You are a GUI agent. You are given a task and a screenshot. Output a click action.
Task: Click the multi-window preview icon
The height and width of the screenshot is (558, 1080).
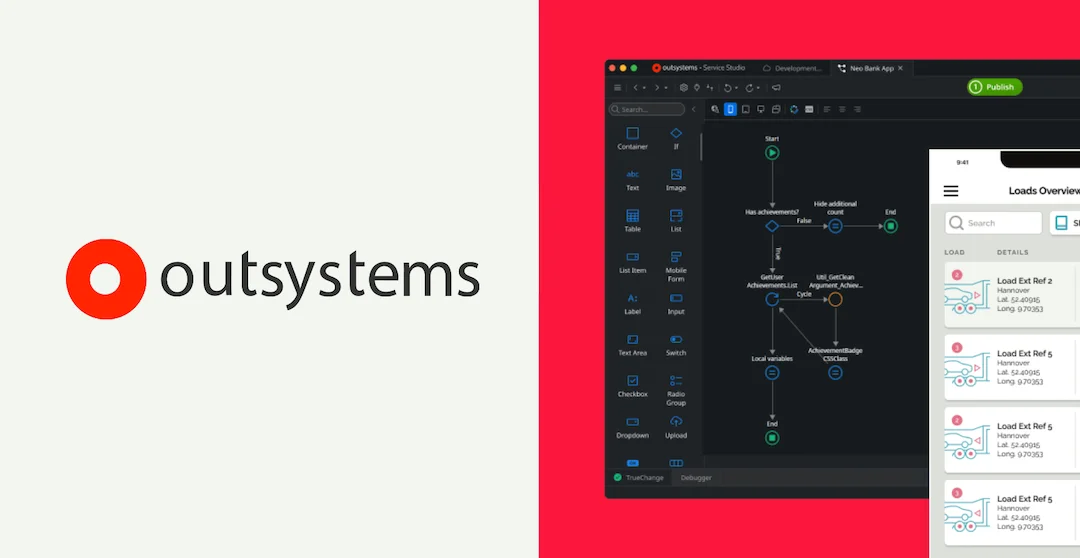[x=776, y=109]
